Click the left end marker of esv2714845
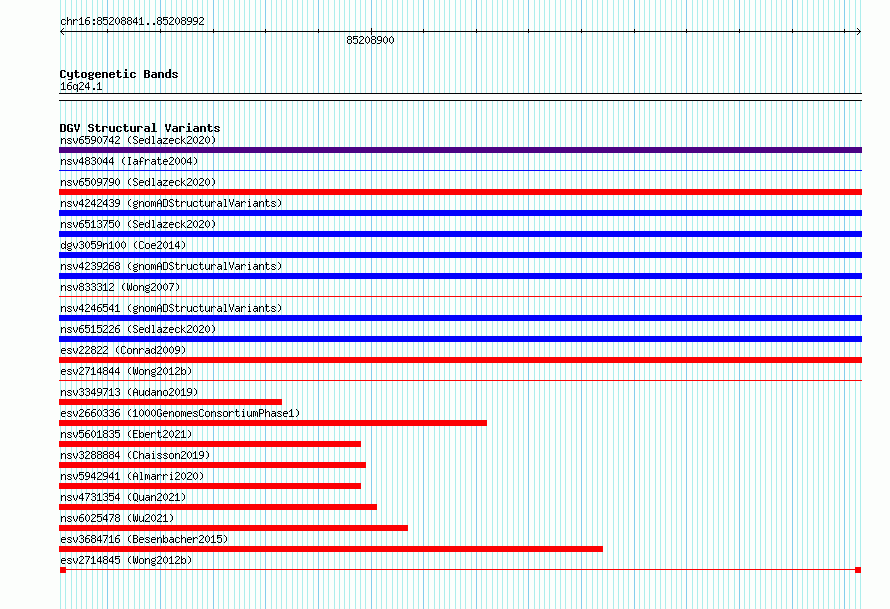This screenshot has width=890, height=609. [x=63, y=570]
